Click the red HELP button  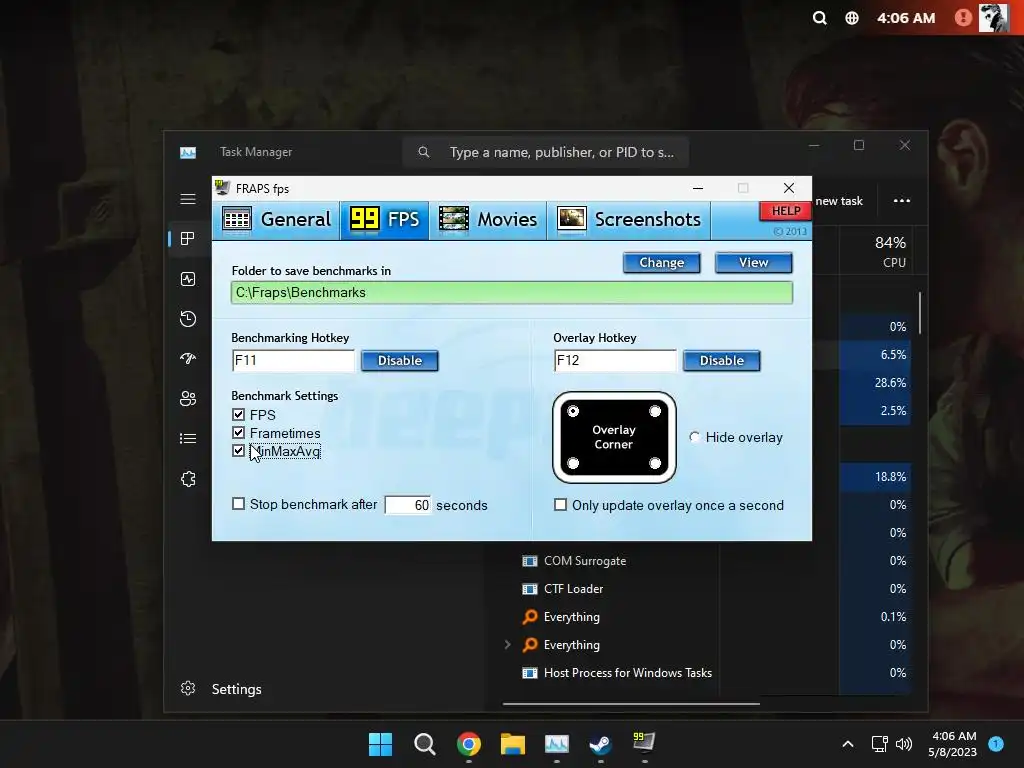pos(786,211)
